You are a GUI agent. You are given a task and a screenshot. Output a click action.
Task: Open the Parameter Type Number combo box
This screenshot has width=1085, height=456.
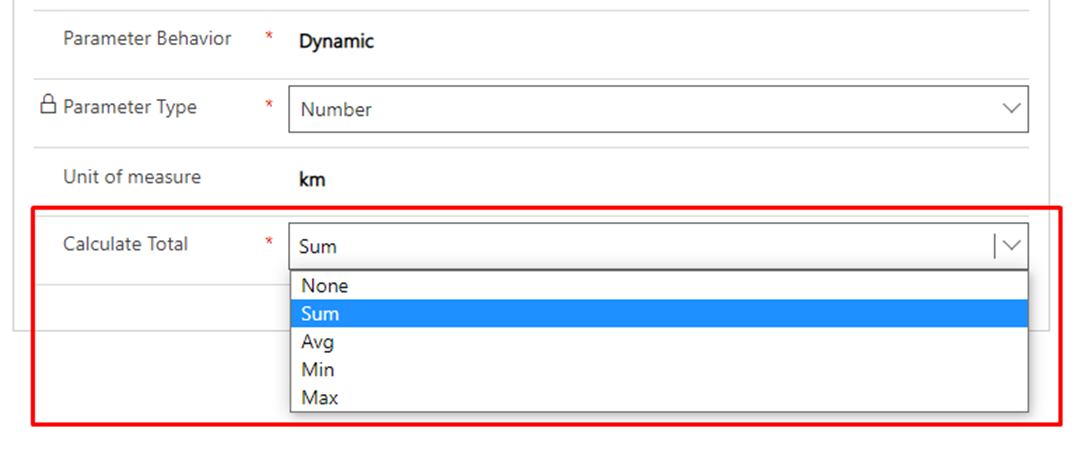(640, 109)
